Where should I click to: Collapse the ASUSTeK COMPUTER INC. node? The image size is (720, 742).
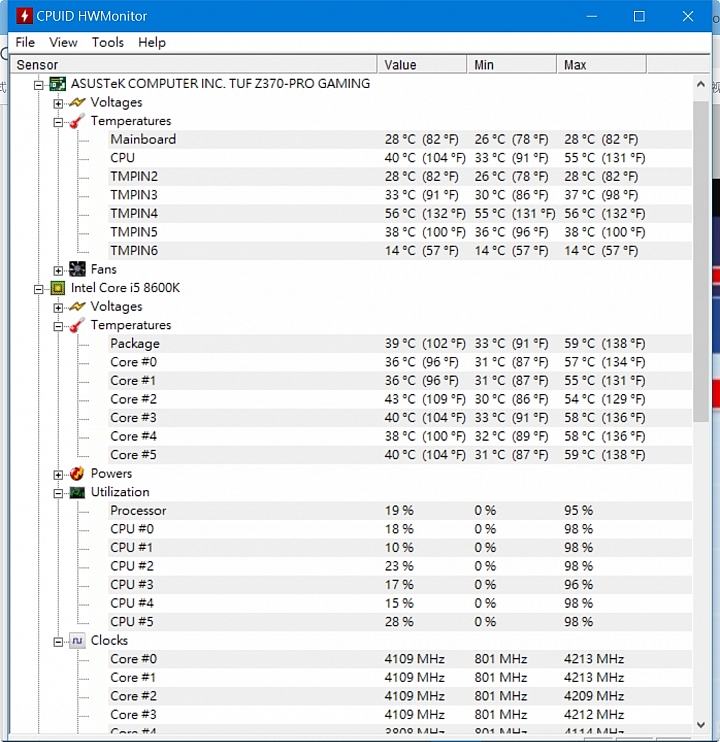pyautogui.click(x=39, y=85)
